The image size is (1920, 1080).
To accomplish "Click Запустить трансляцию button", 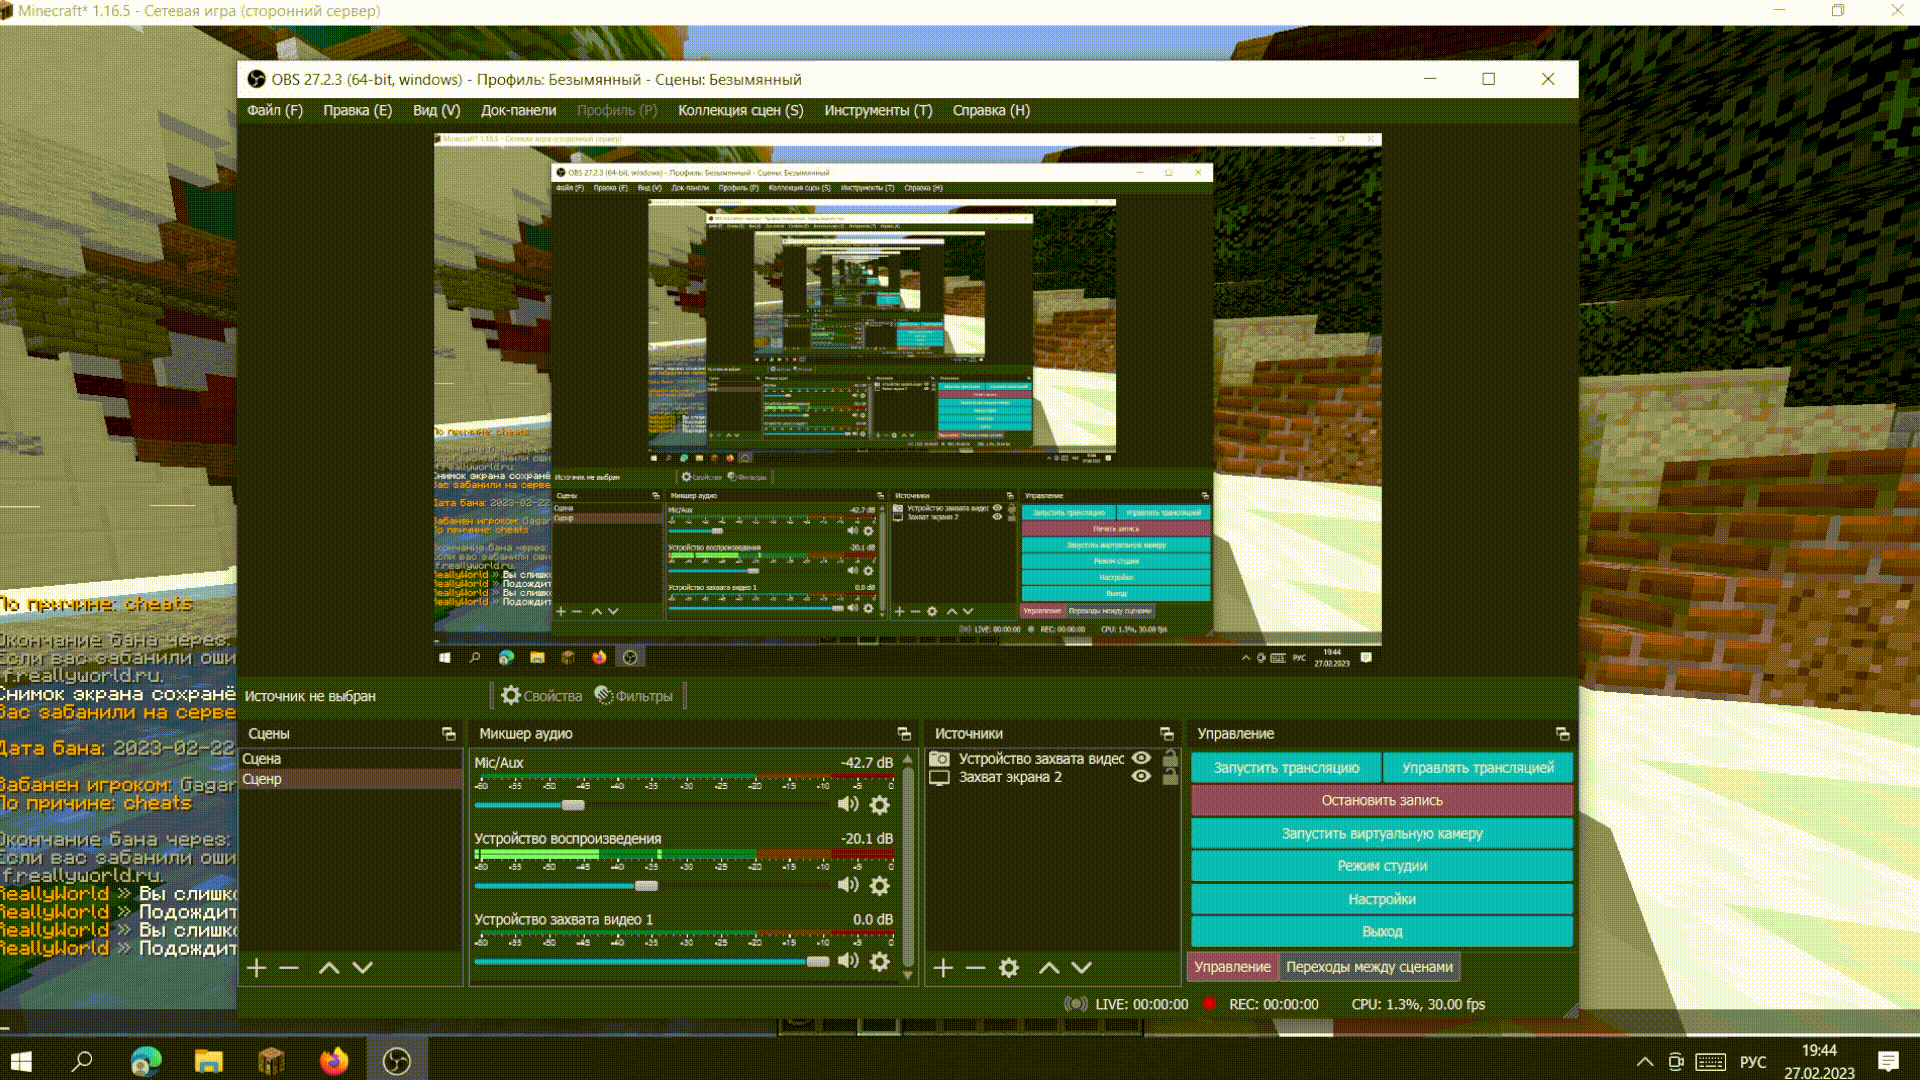I will pos(1286,768).
